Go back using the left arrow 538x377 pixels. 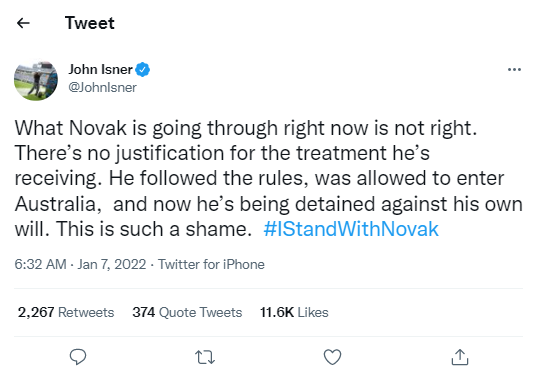click(x=23, y=23)
